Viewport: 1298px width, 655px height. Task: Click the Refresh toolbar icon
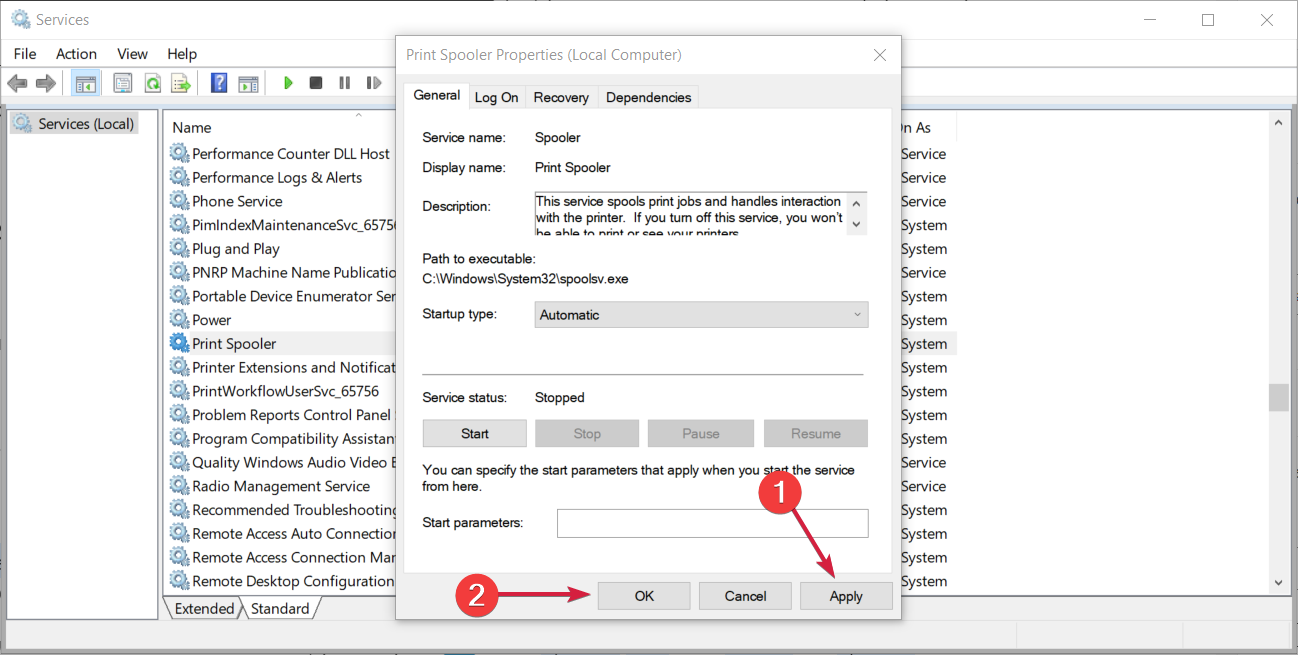(x=152, y=83)
